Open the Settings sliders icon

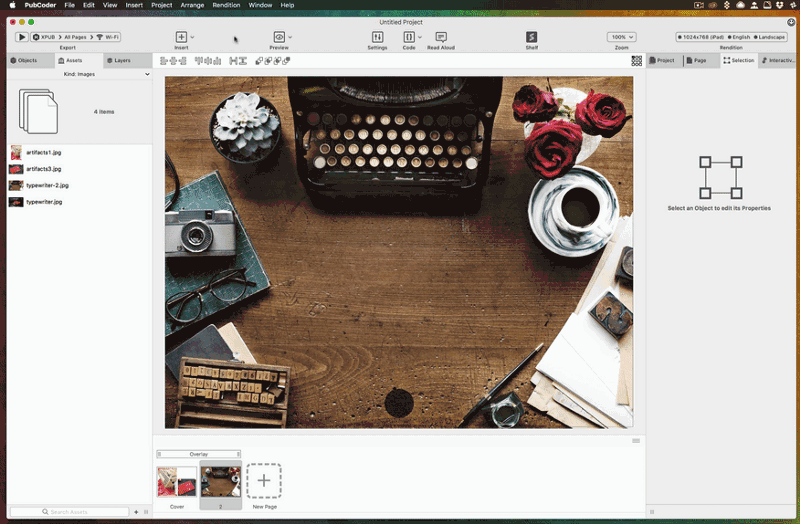point(378,37)
